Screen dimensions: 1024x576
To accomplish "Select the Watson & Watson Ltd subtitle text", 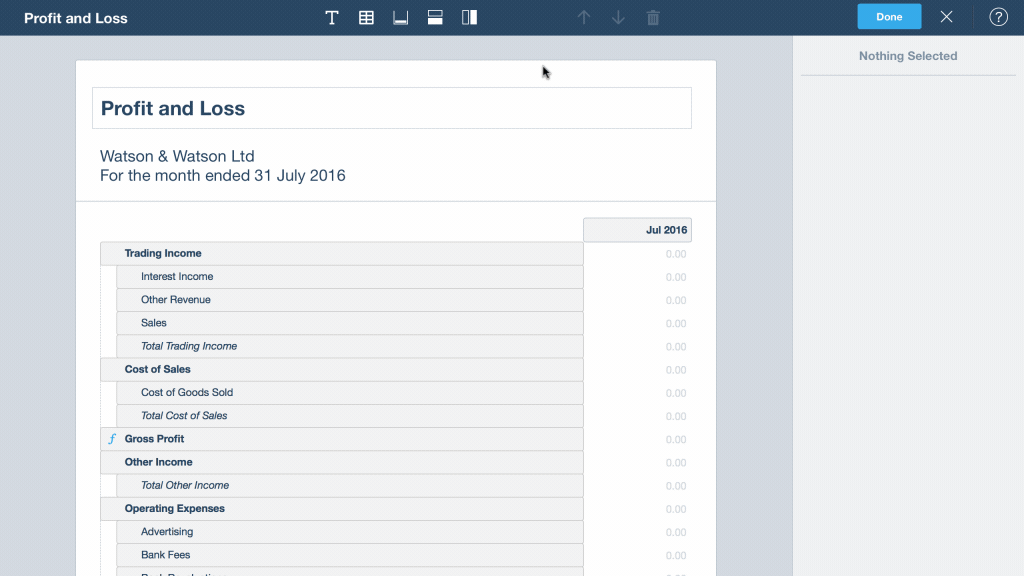I will pos(177,156).
